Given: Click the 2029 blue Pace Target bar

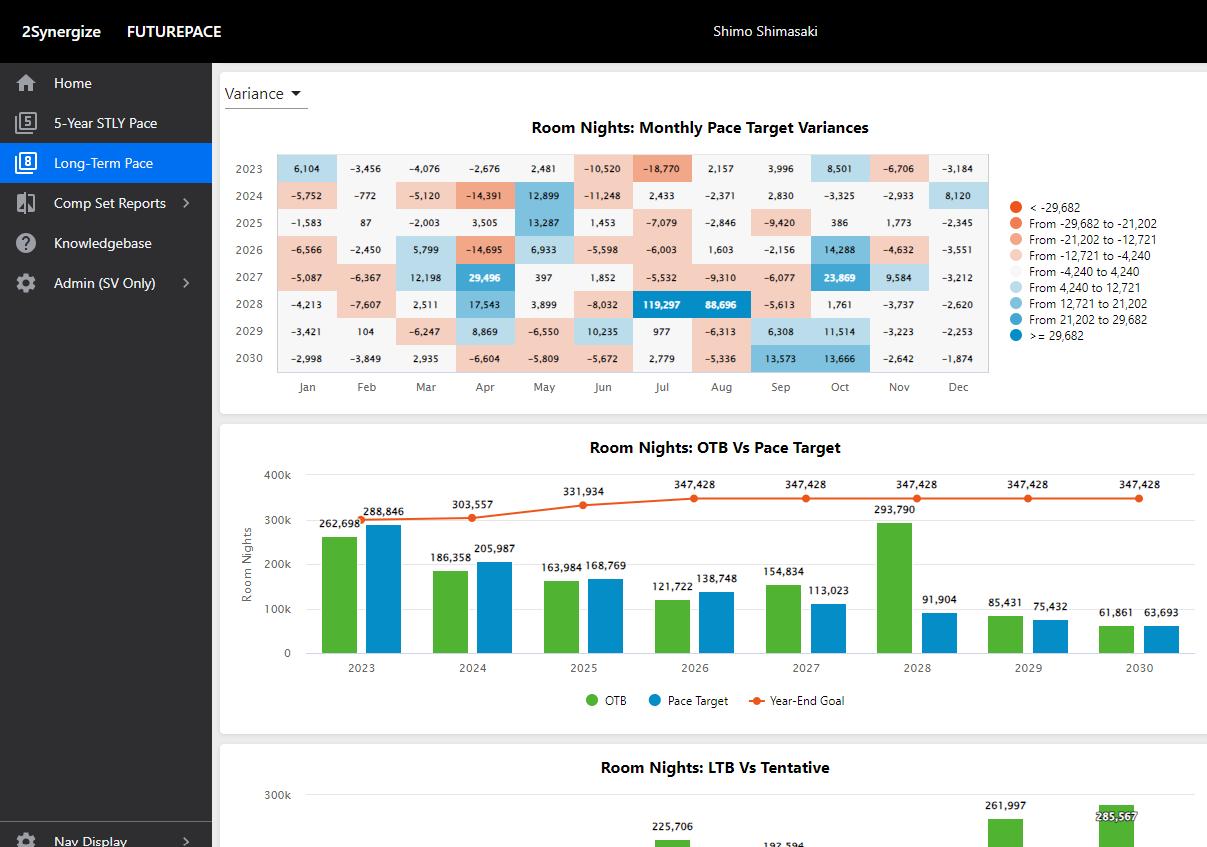Looking at the screenshot, I should tap(1050, 636).
